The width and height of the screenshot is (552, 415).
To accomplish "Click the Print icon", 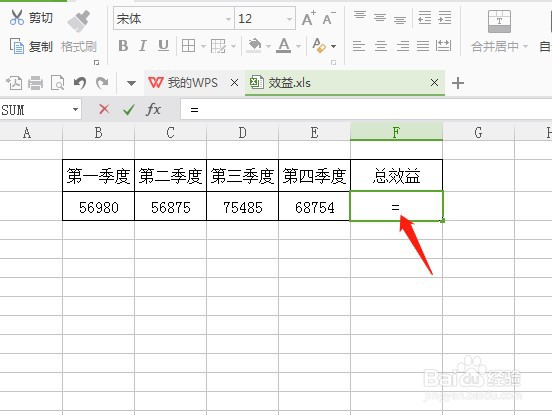I will pos(36,83).
